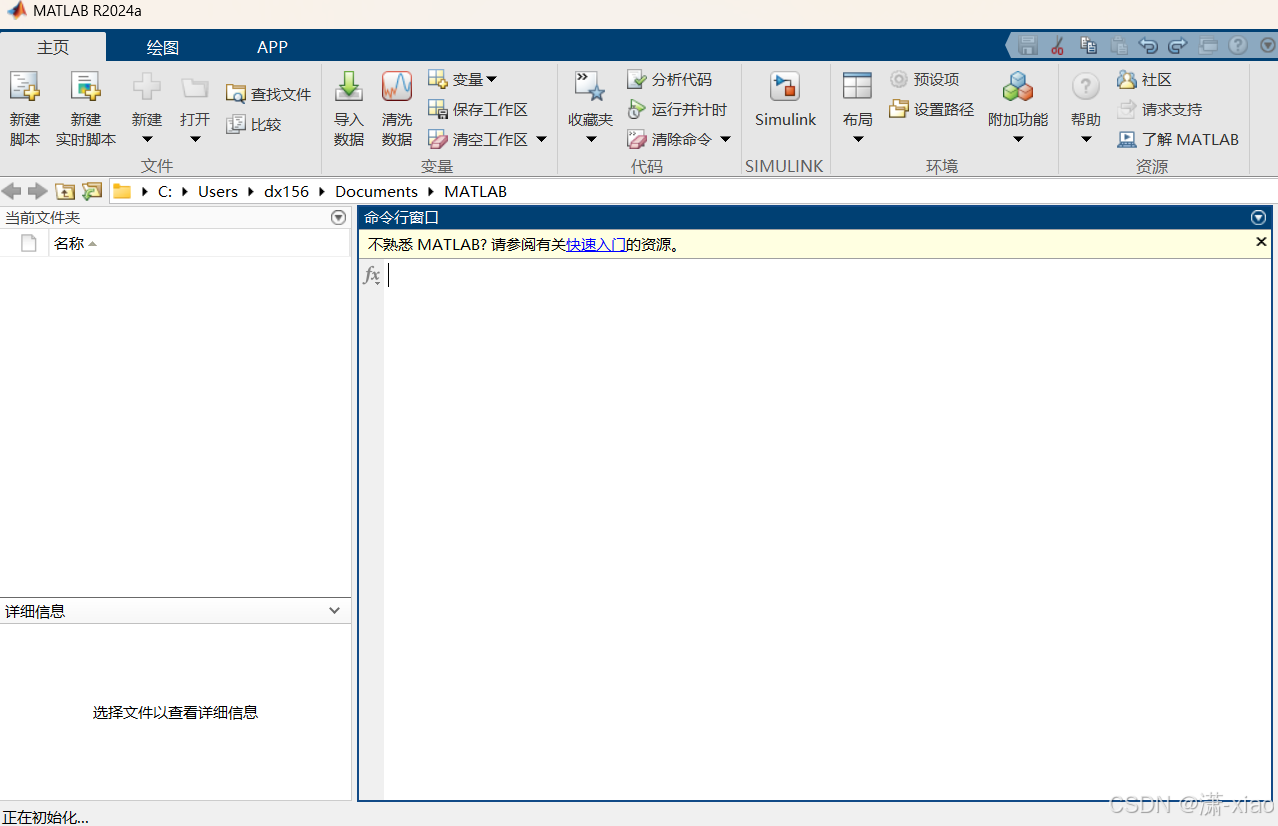The height and width of the screenshot is (826, 1278).
Task: Open the 布局 (Layout) dropdown
Action: coord(858,139)
